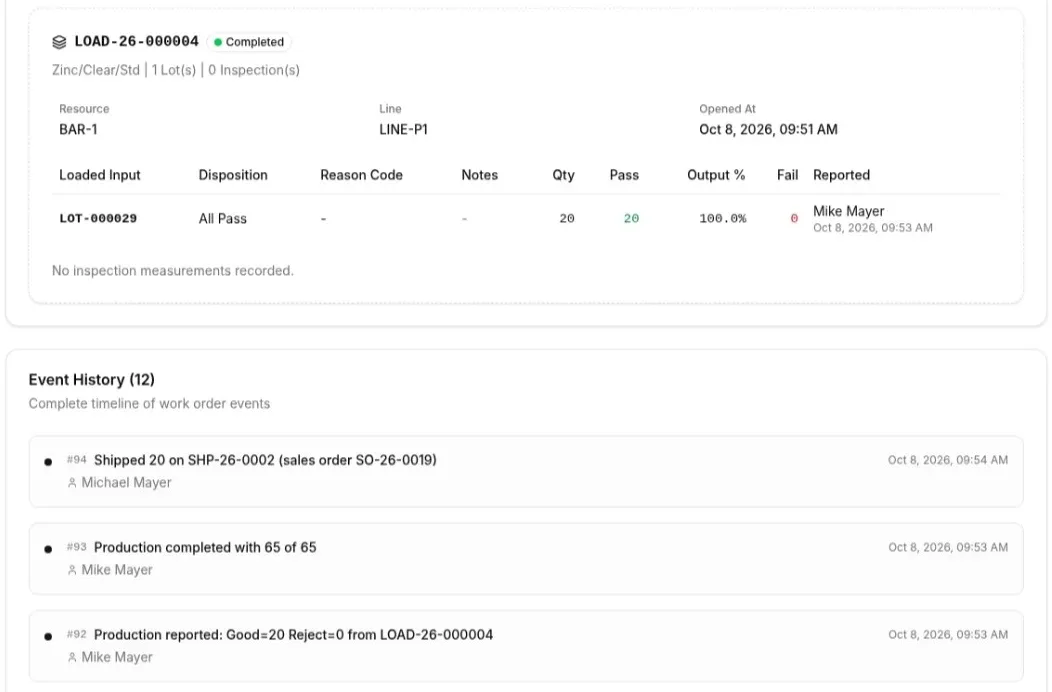Click reporter name Mike Mayer in lot row
Image resolution: width=1052 pixels, height=692 pixels.
[x=849, y=211]
